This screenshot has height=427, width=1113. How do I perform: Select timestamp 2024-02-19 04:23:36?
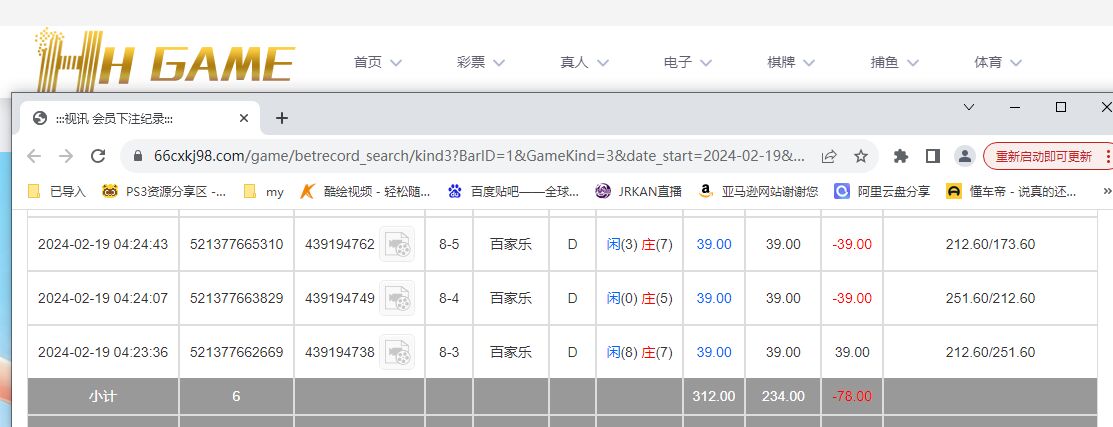pos(103,352)
